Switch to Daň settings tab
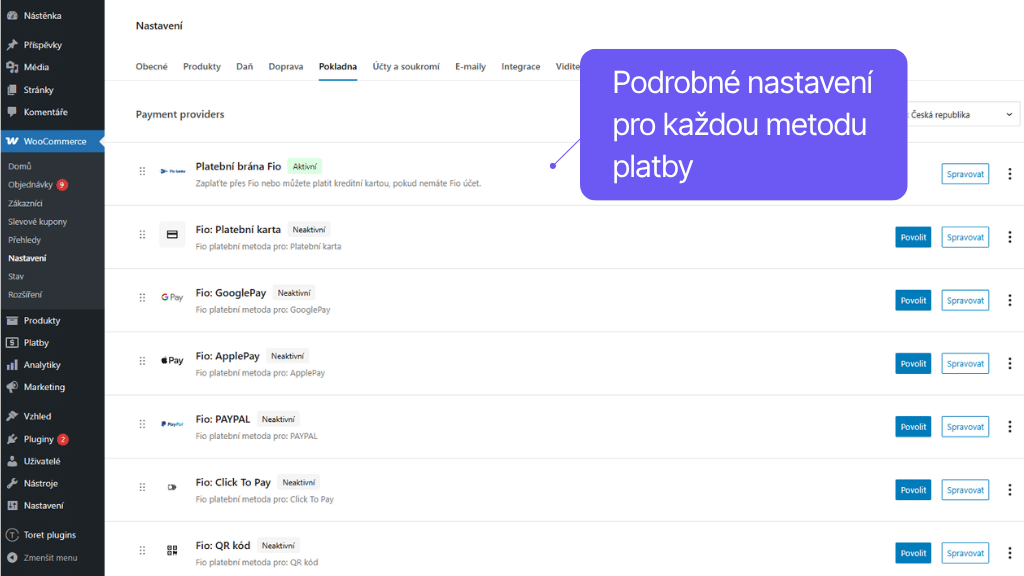1024x576 pixels. coord(244,67)
